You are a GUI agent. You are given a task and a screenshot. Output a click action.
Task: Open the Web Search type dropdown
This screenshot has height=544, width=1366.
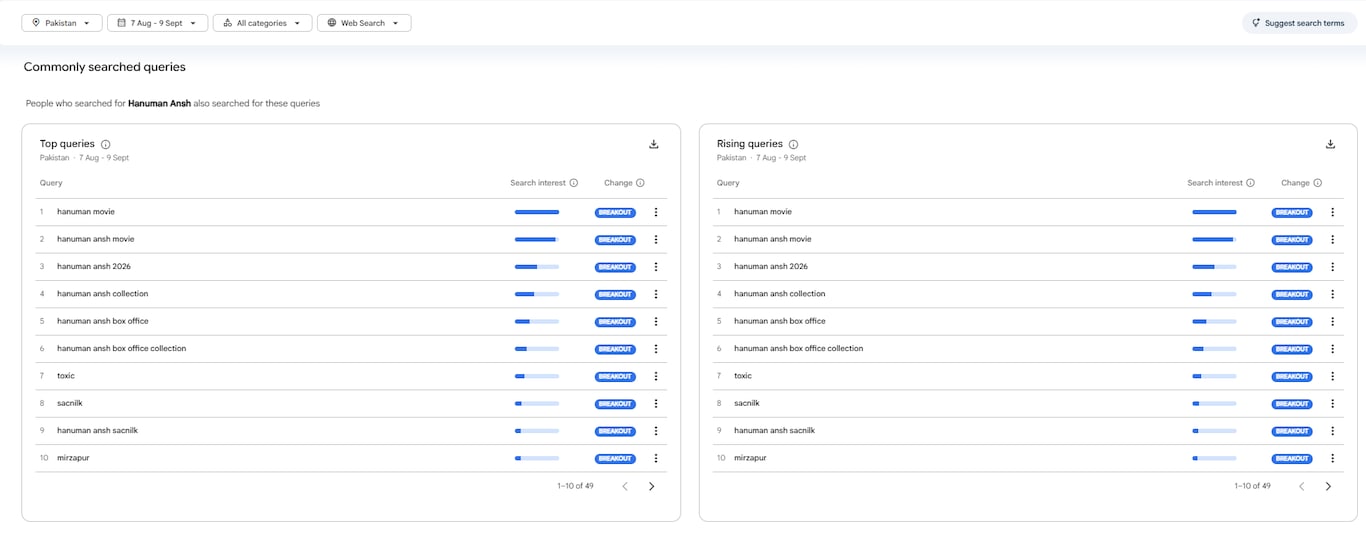tap(364, 23)
